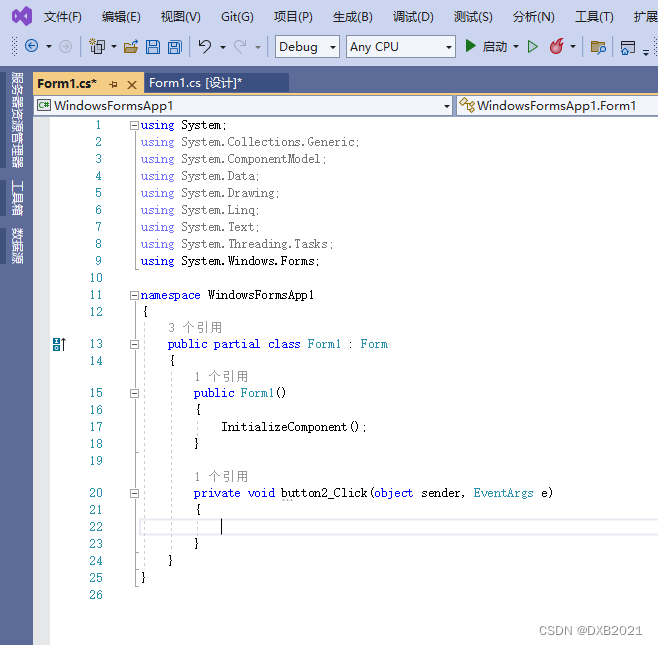Collapse the Form1 constructor at line 15
The width and height of the screenshot is (658, 645).
tap(134, 393)
